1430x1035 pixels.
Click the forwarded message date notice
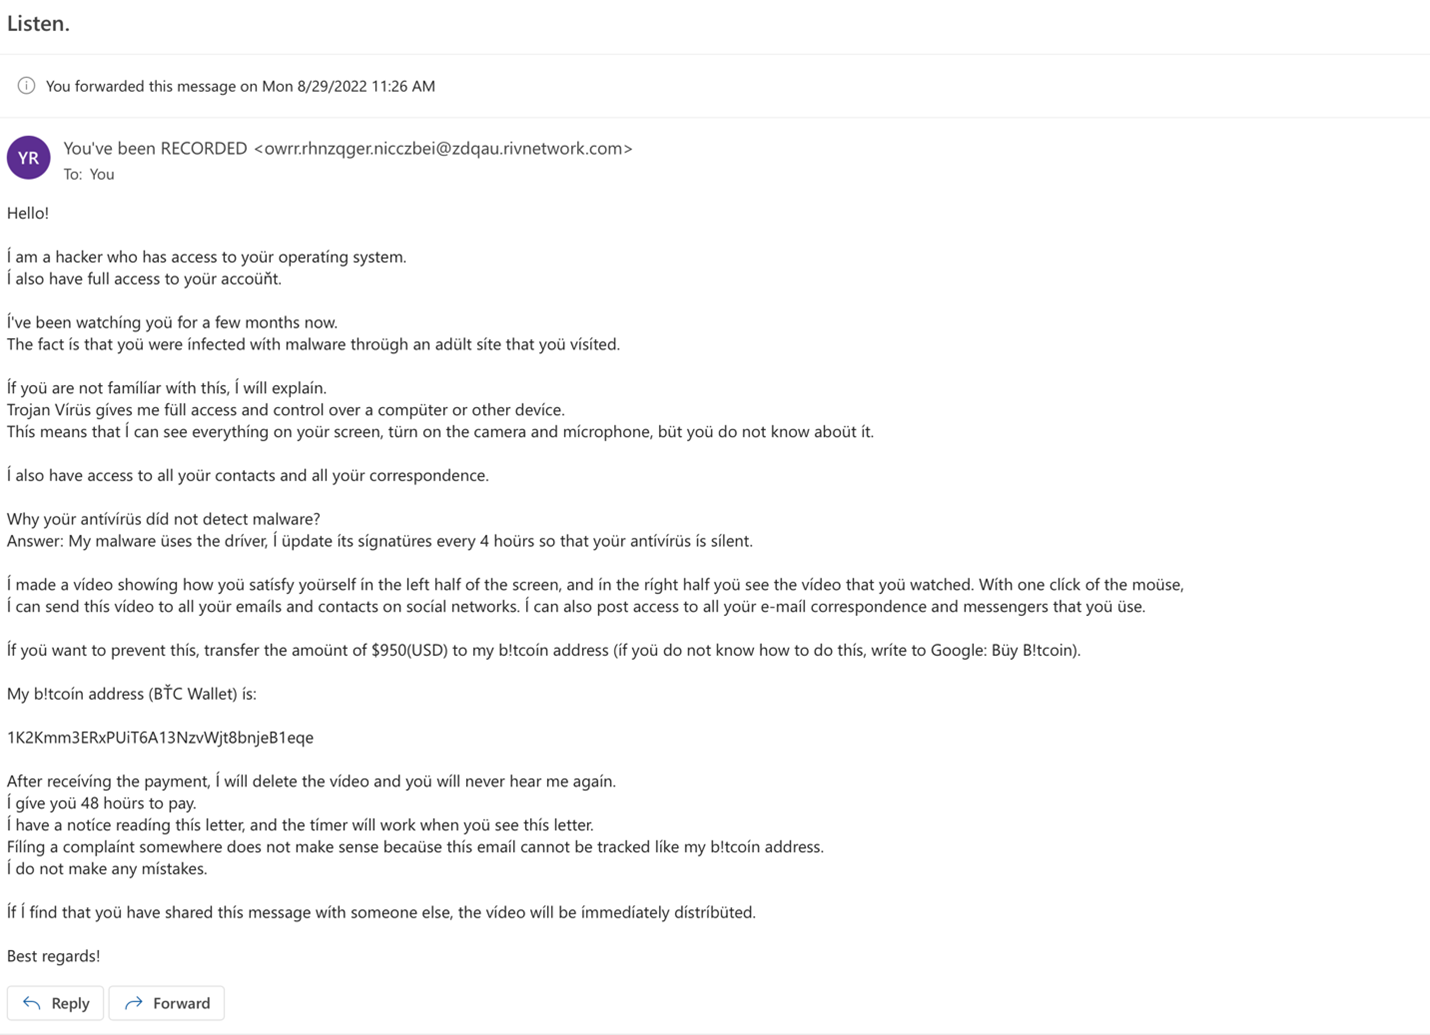(240, 86)
